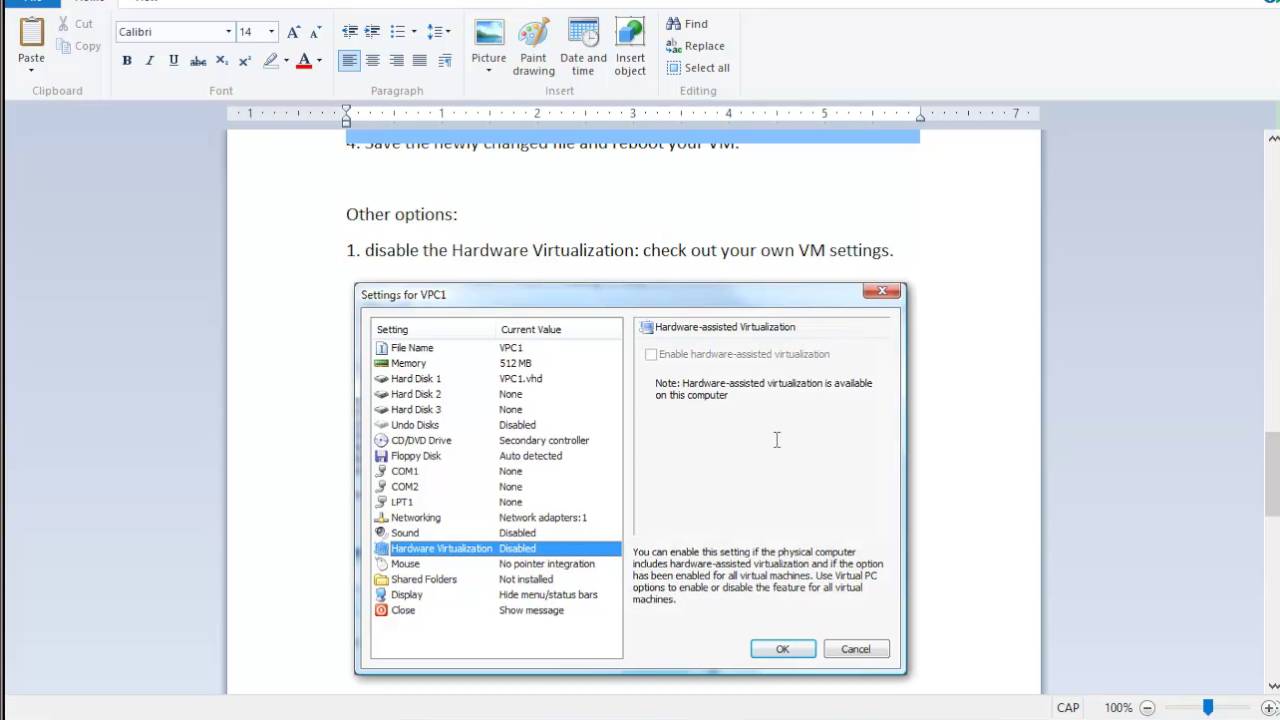1280x720 pixels.
Task: Apply subscript formatting
Action: click(x=222, y=61)
